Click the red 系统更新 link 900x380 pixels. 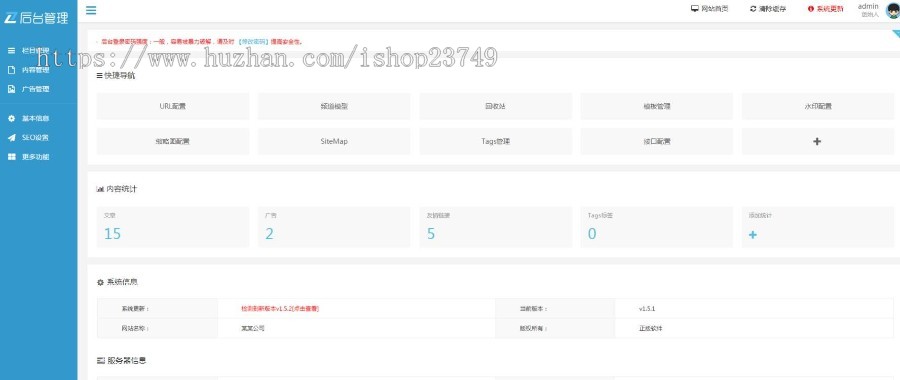coord(825,9)
